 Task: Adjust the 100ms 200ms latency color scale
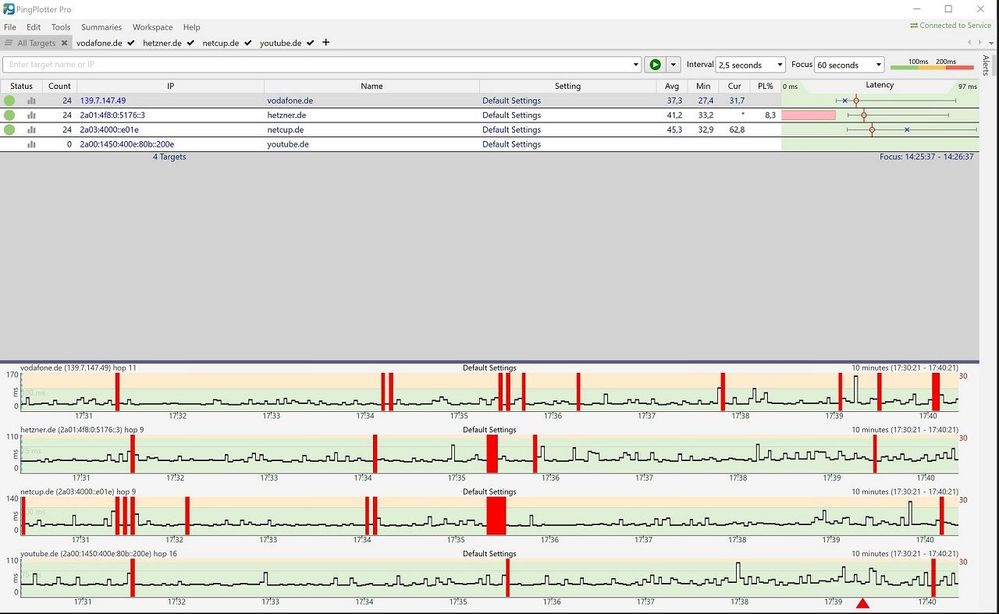[932, 65]
